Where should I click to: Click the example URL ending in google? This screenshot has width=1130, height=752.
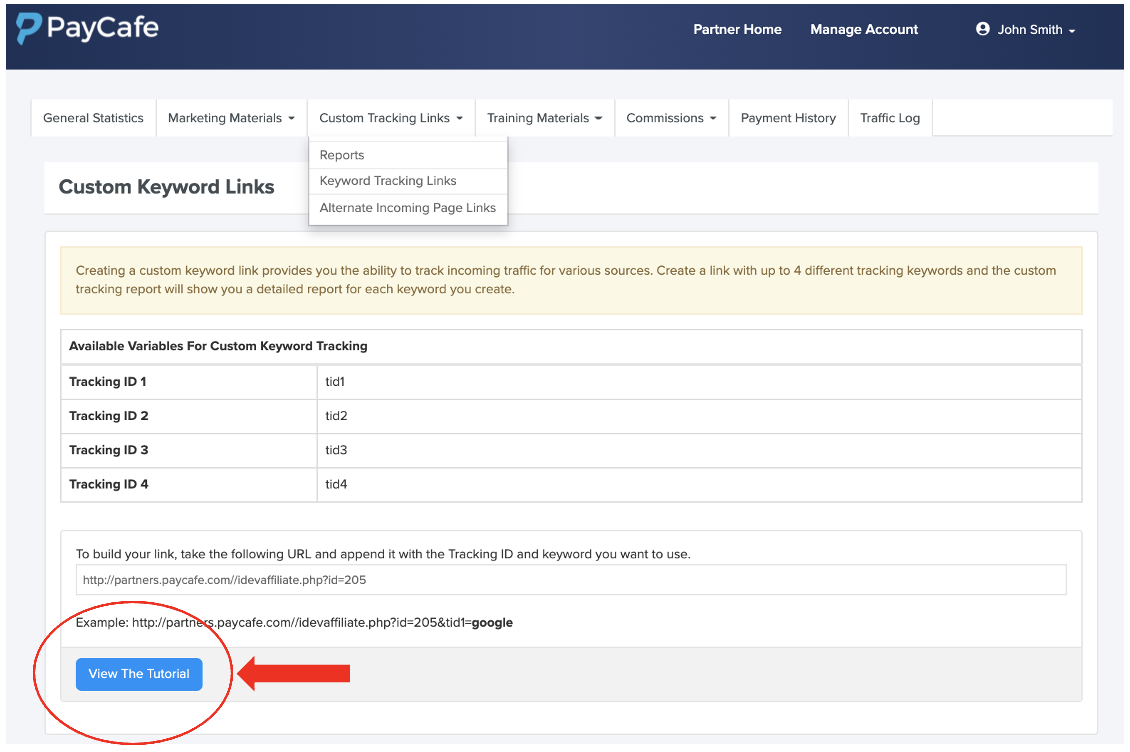pos(322,622)
